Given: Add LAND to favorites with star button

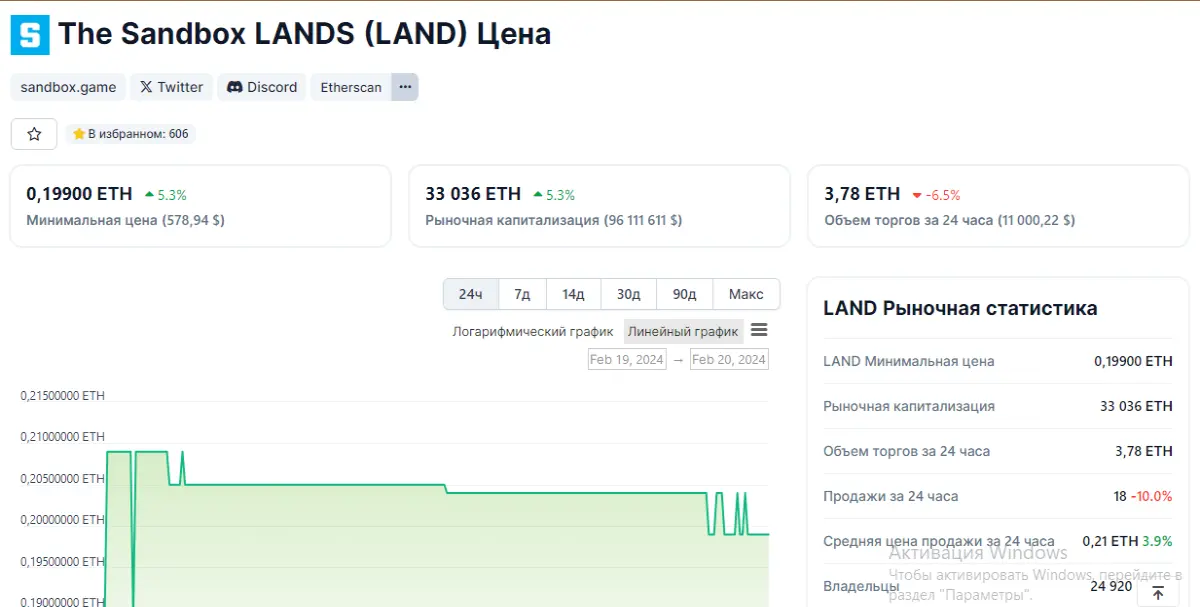Looking at the screenshot, I should point(34,134).
